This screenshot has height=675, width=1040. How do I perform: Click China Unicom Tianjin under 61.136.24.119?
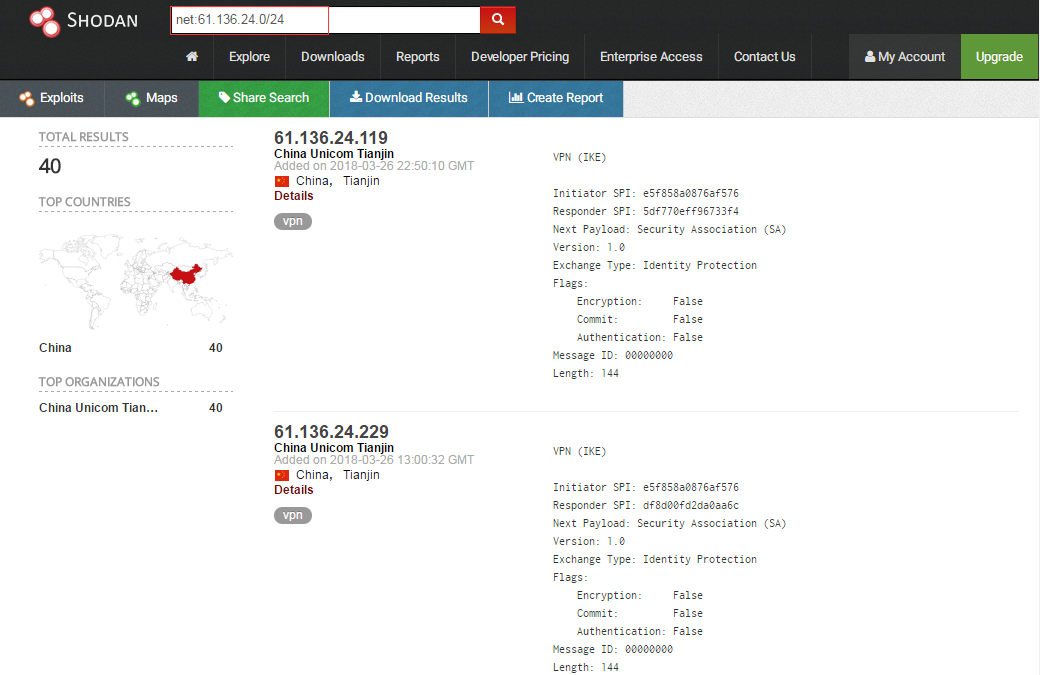[334, 154]
